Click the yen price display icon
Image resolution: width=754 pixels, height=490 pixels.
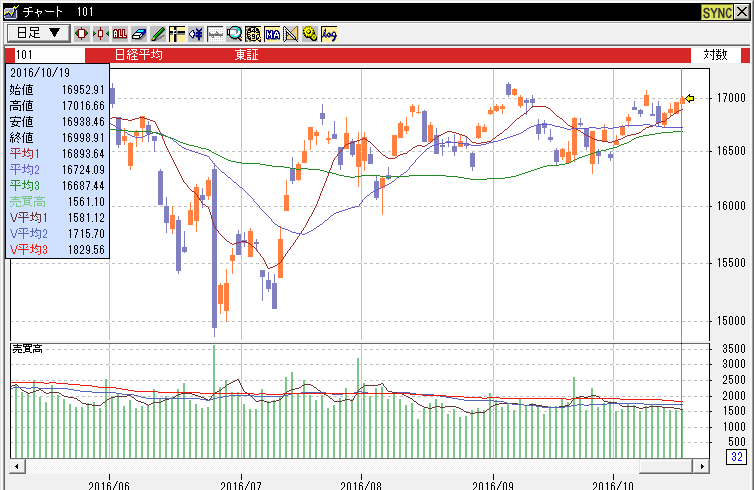coord(196,33)
